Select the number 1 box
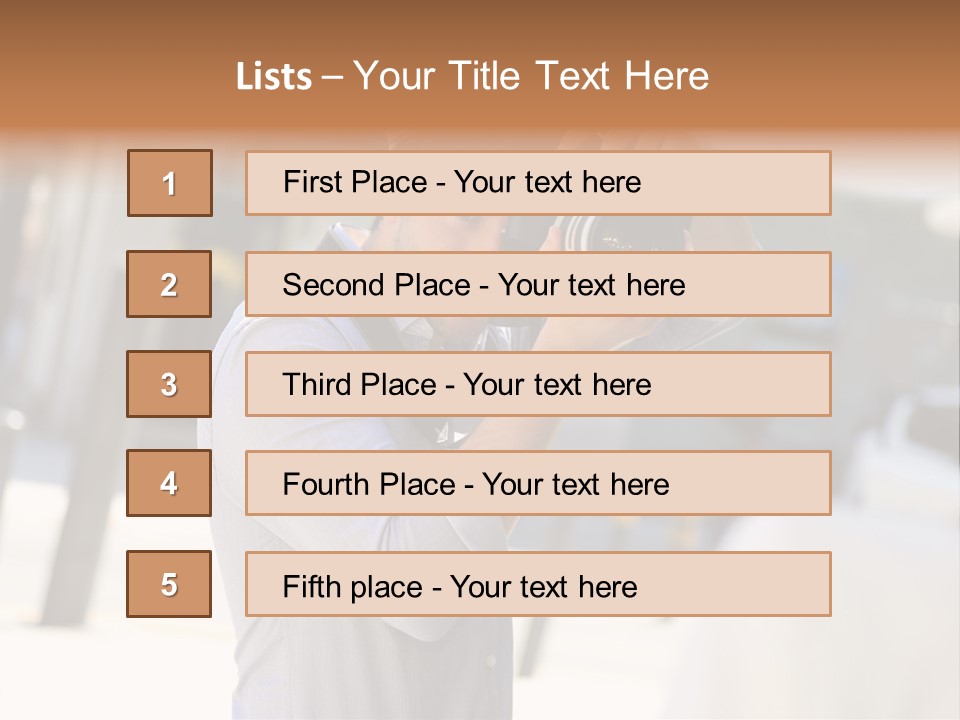This screenshot has height=720, width=960. pos(170,183)
